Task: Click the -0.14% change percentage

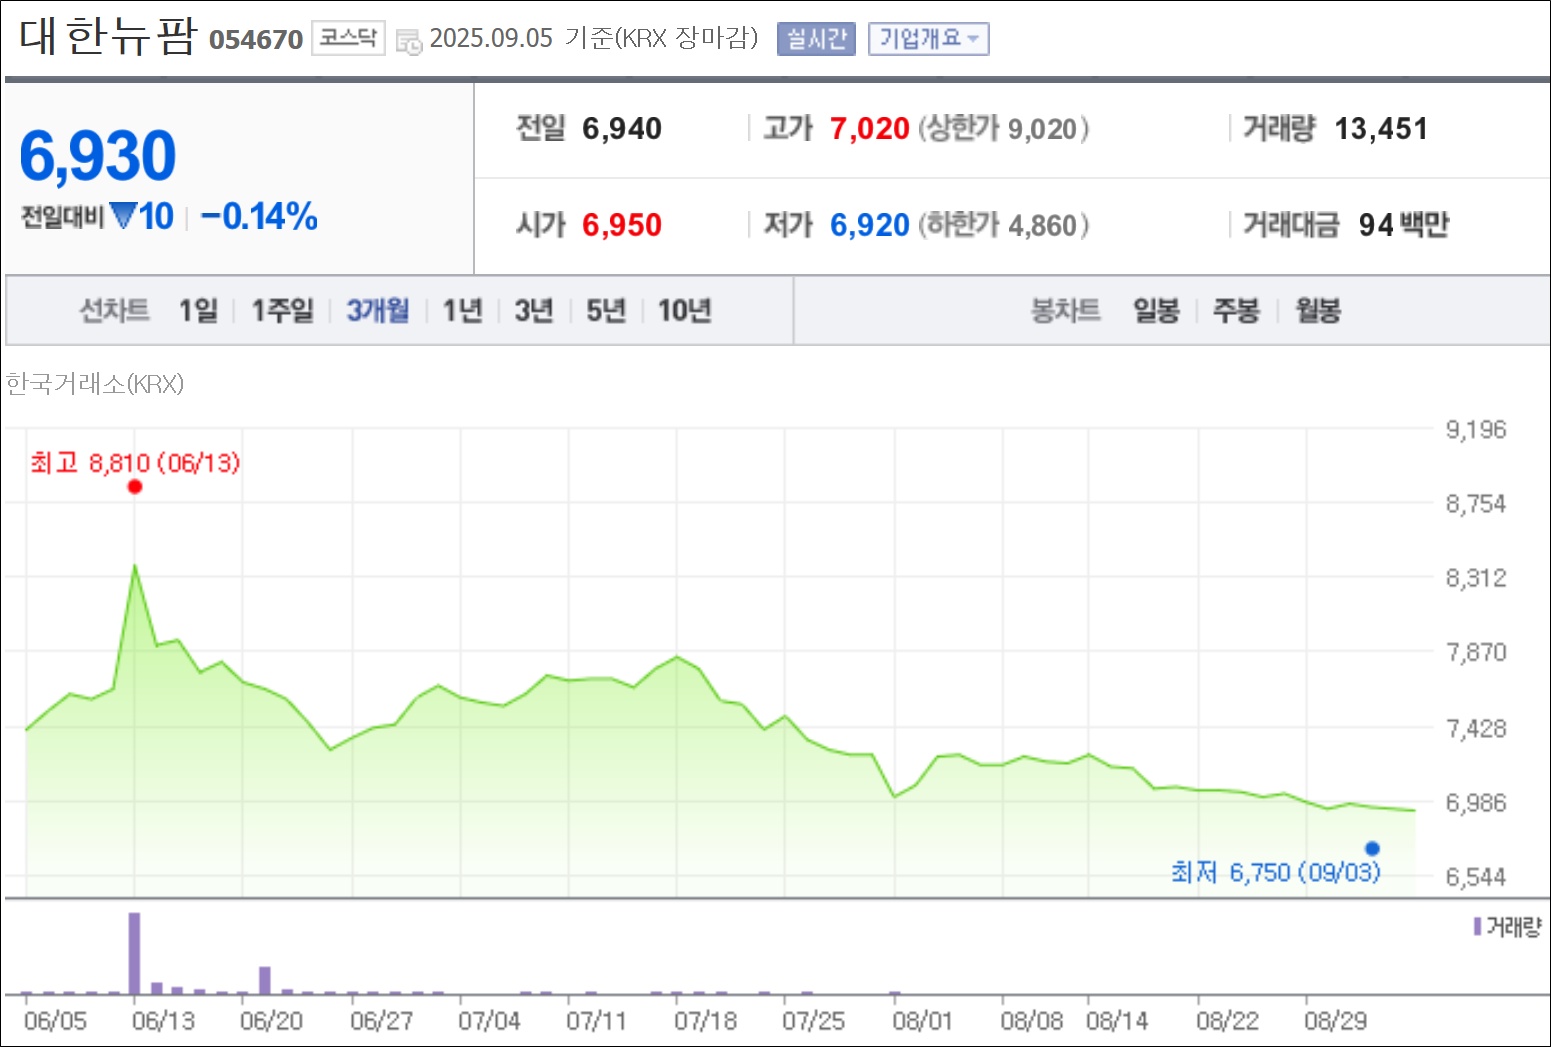Action: click(x=259, y=216)
